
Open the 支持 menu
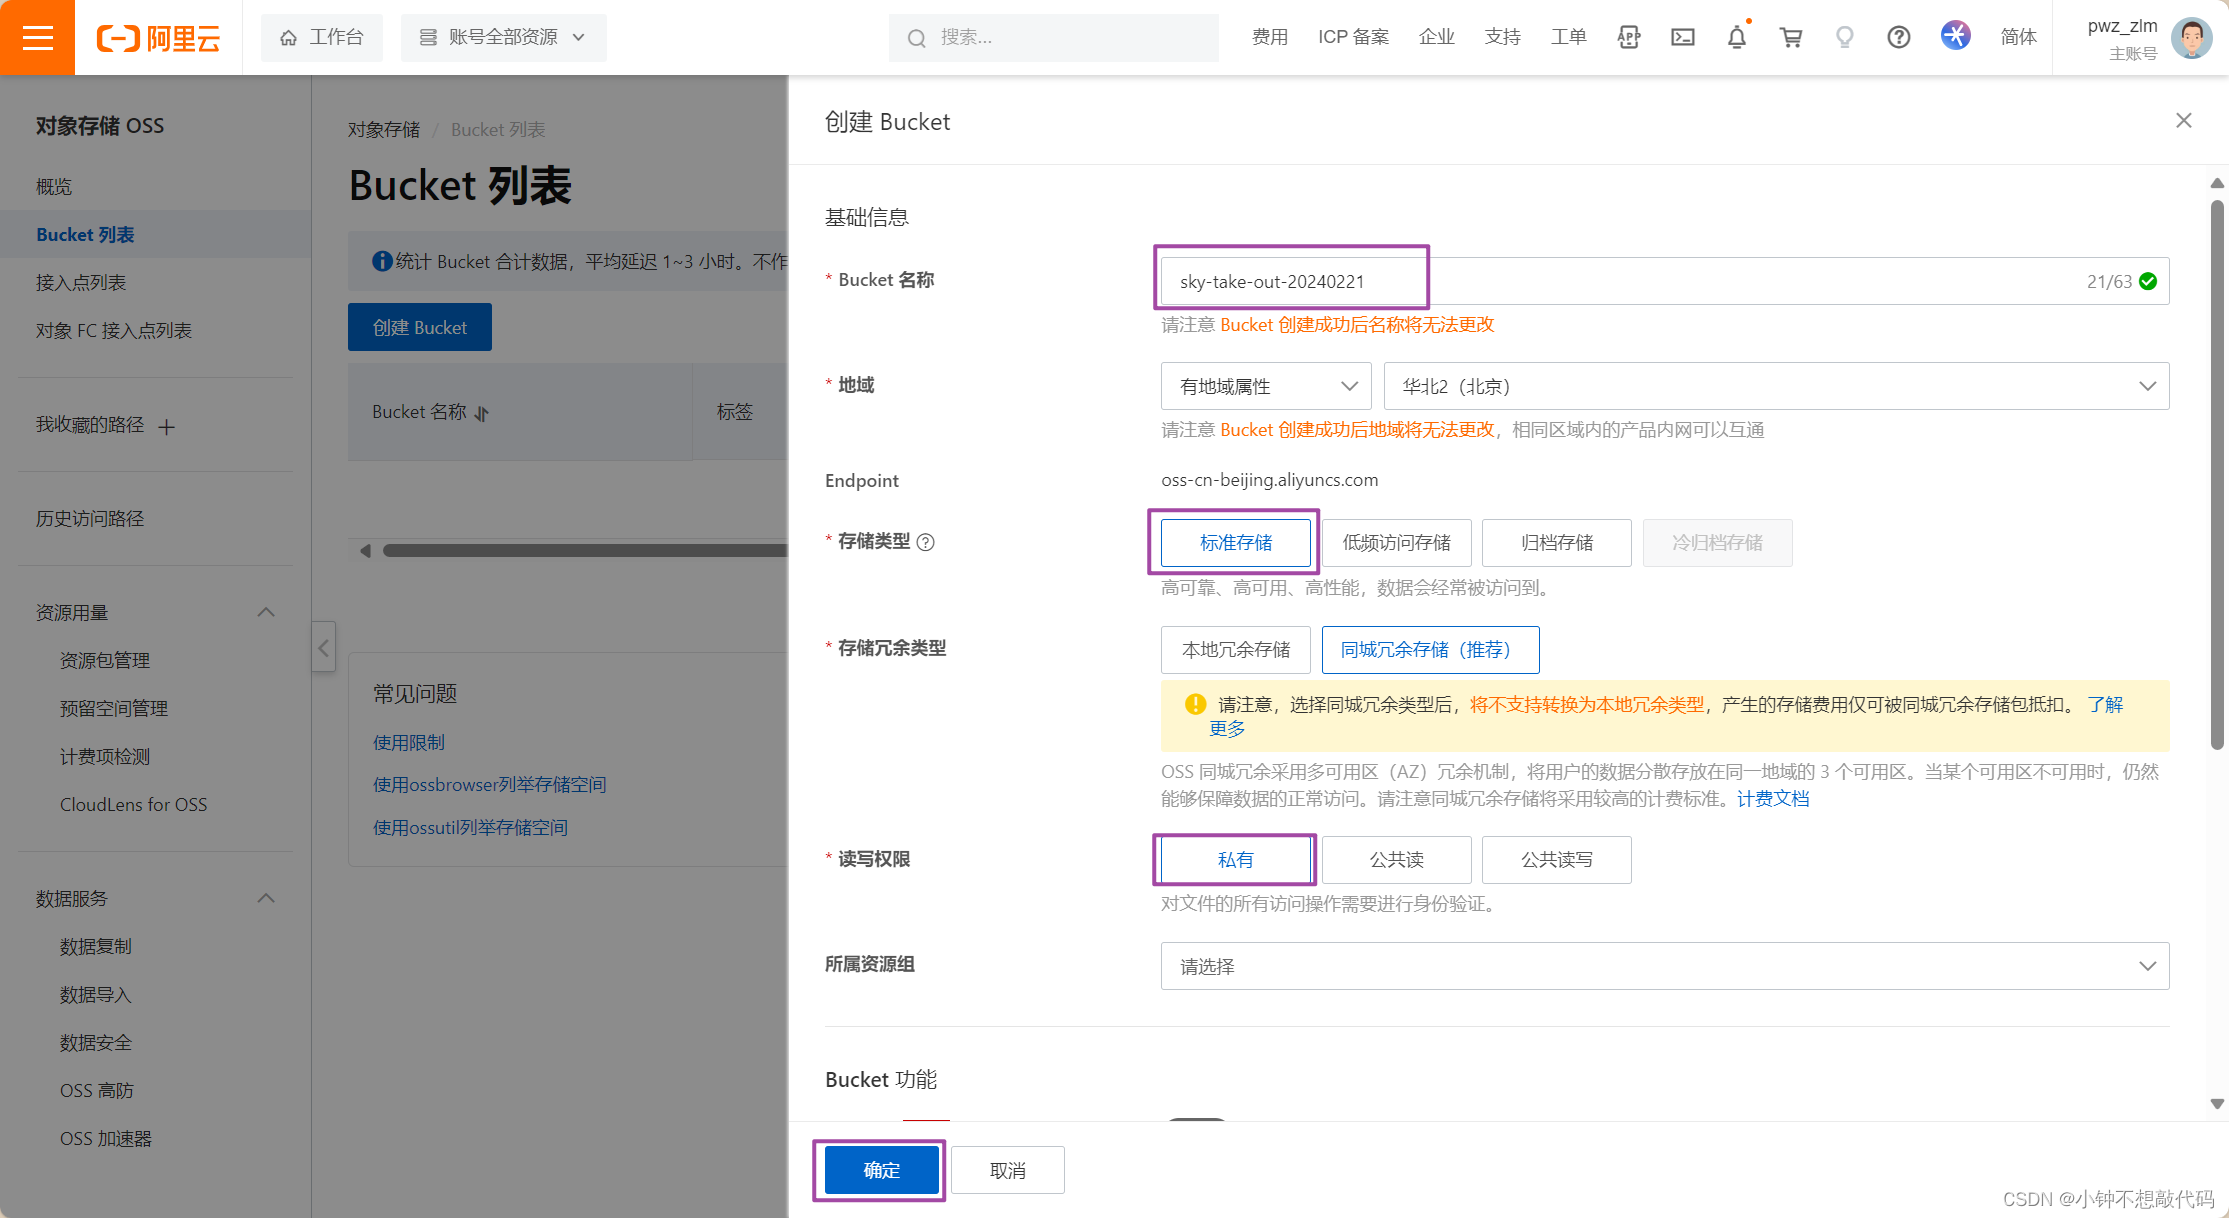[x=1503, y=37]
